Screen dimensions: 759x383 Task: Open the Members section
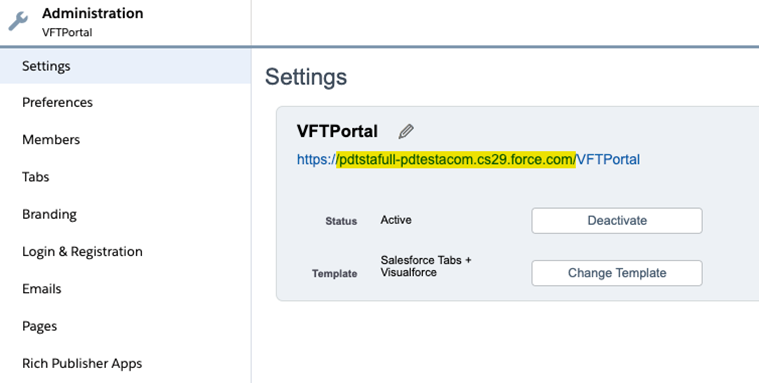click(125, 140)
